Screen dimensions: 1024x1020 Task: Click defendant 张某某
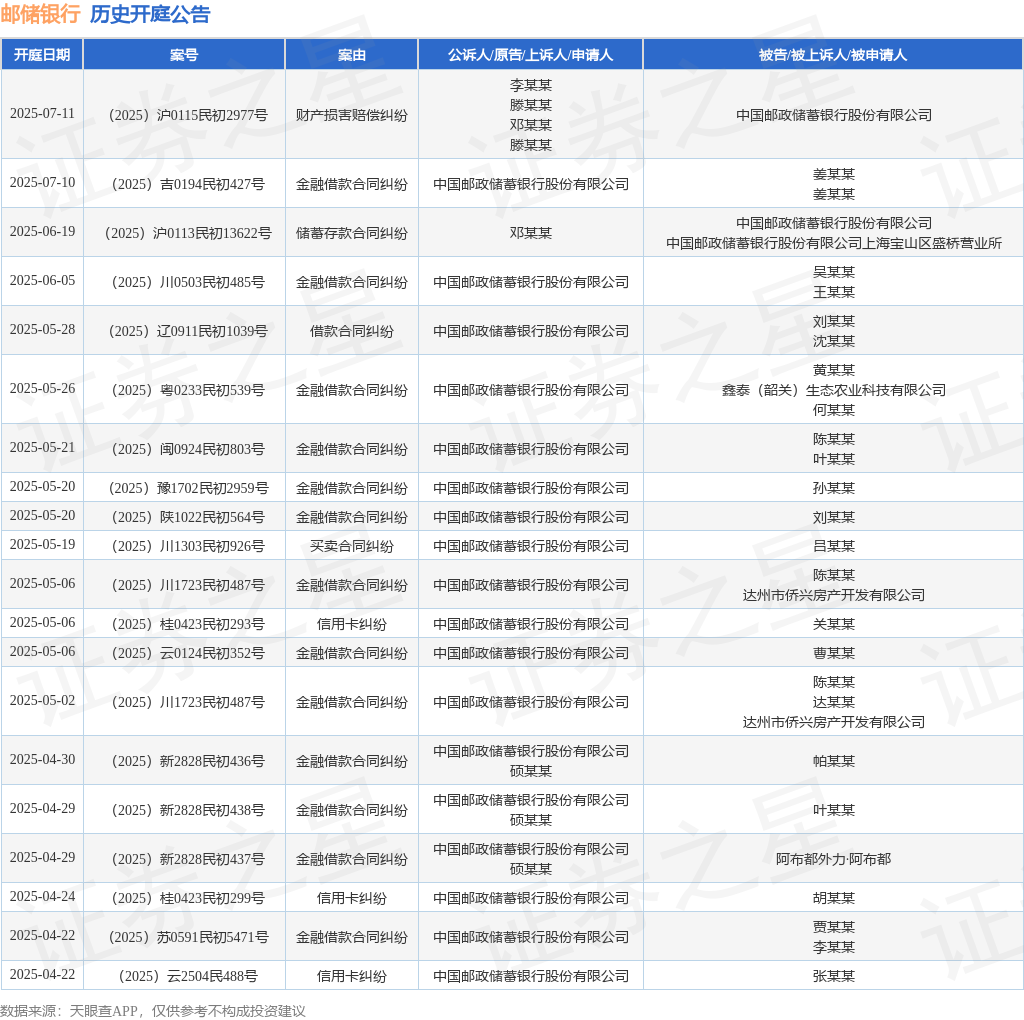point(834,976)
